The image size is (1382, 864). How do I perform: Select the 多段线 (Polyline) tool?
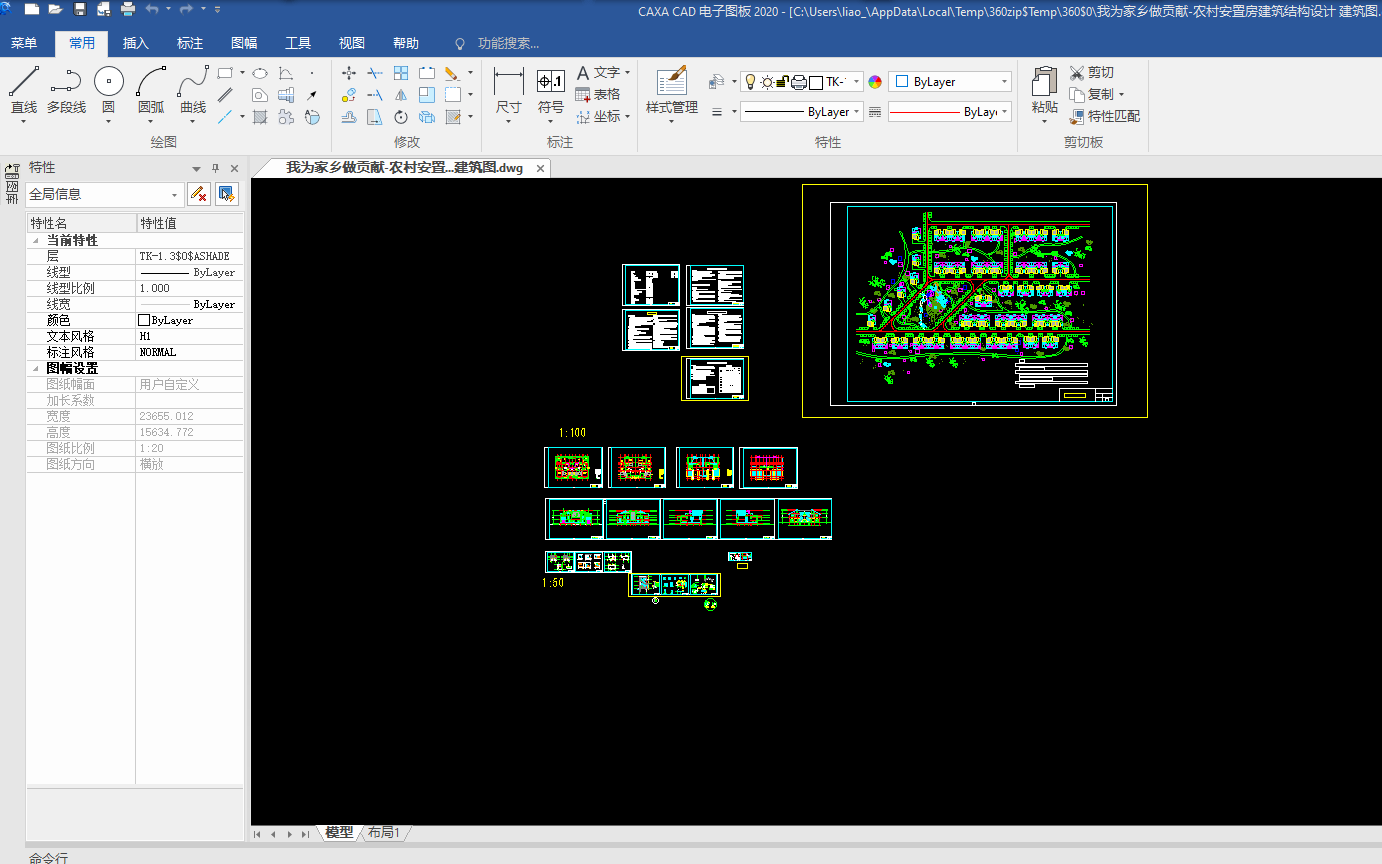tap(66, 90)
